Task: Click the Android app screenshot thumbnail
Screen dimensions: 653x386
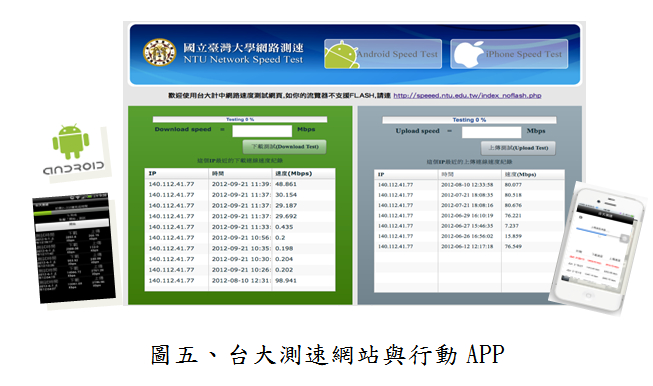Action: [74, 247]
